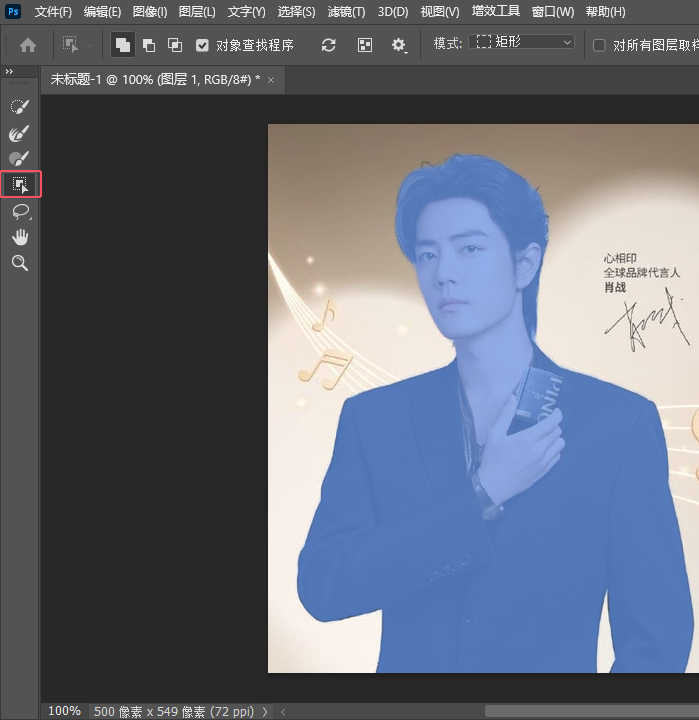This screenshot has width=699, height=720.
Task: Open the 视图(V) menu
Action: pos(440,11)
